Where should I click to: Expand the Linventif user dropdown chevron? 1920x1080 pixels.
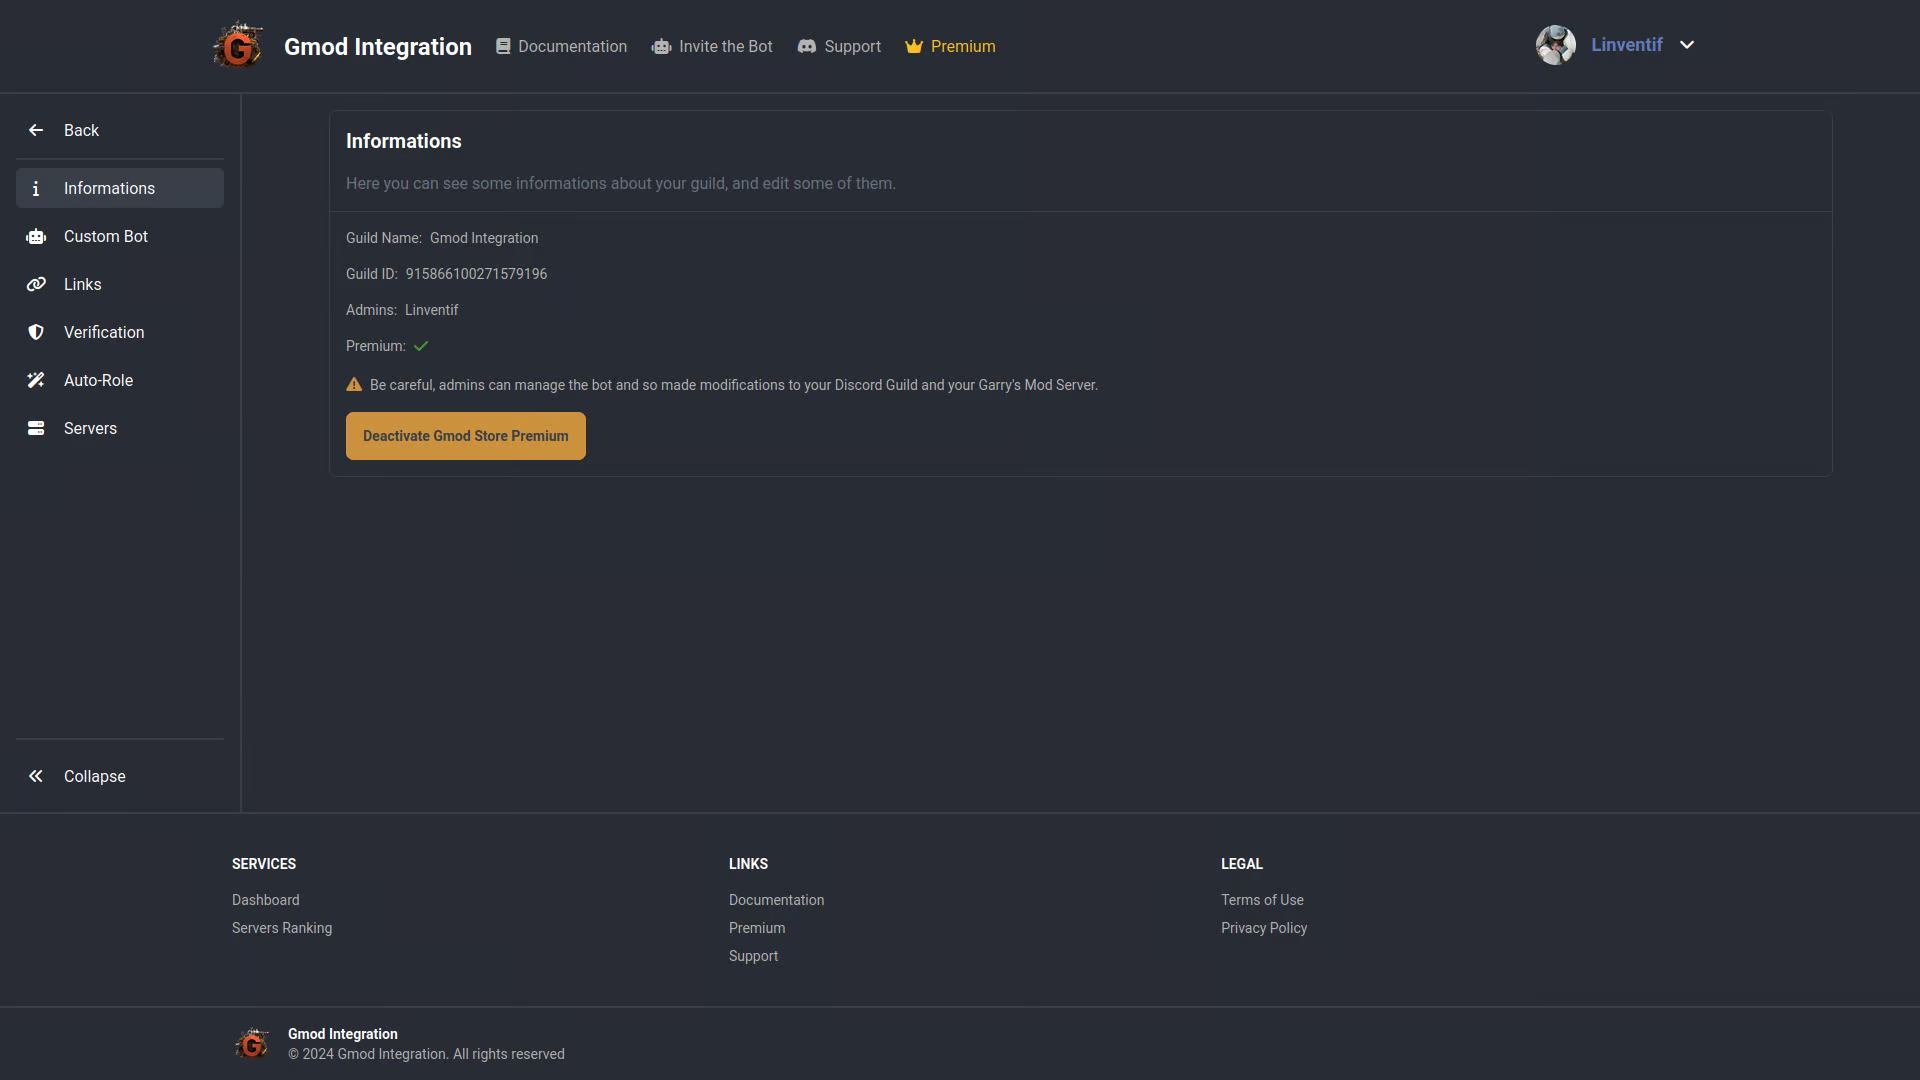(x=1687, y=45)
